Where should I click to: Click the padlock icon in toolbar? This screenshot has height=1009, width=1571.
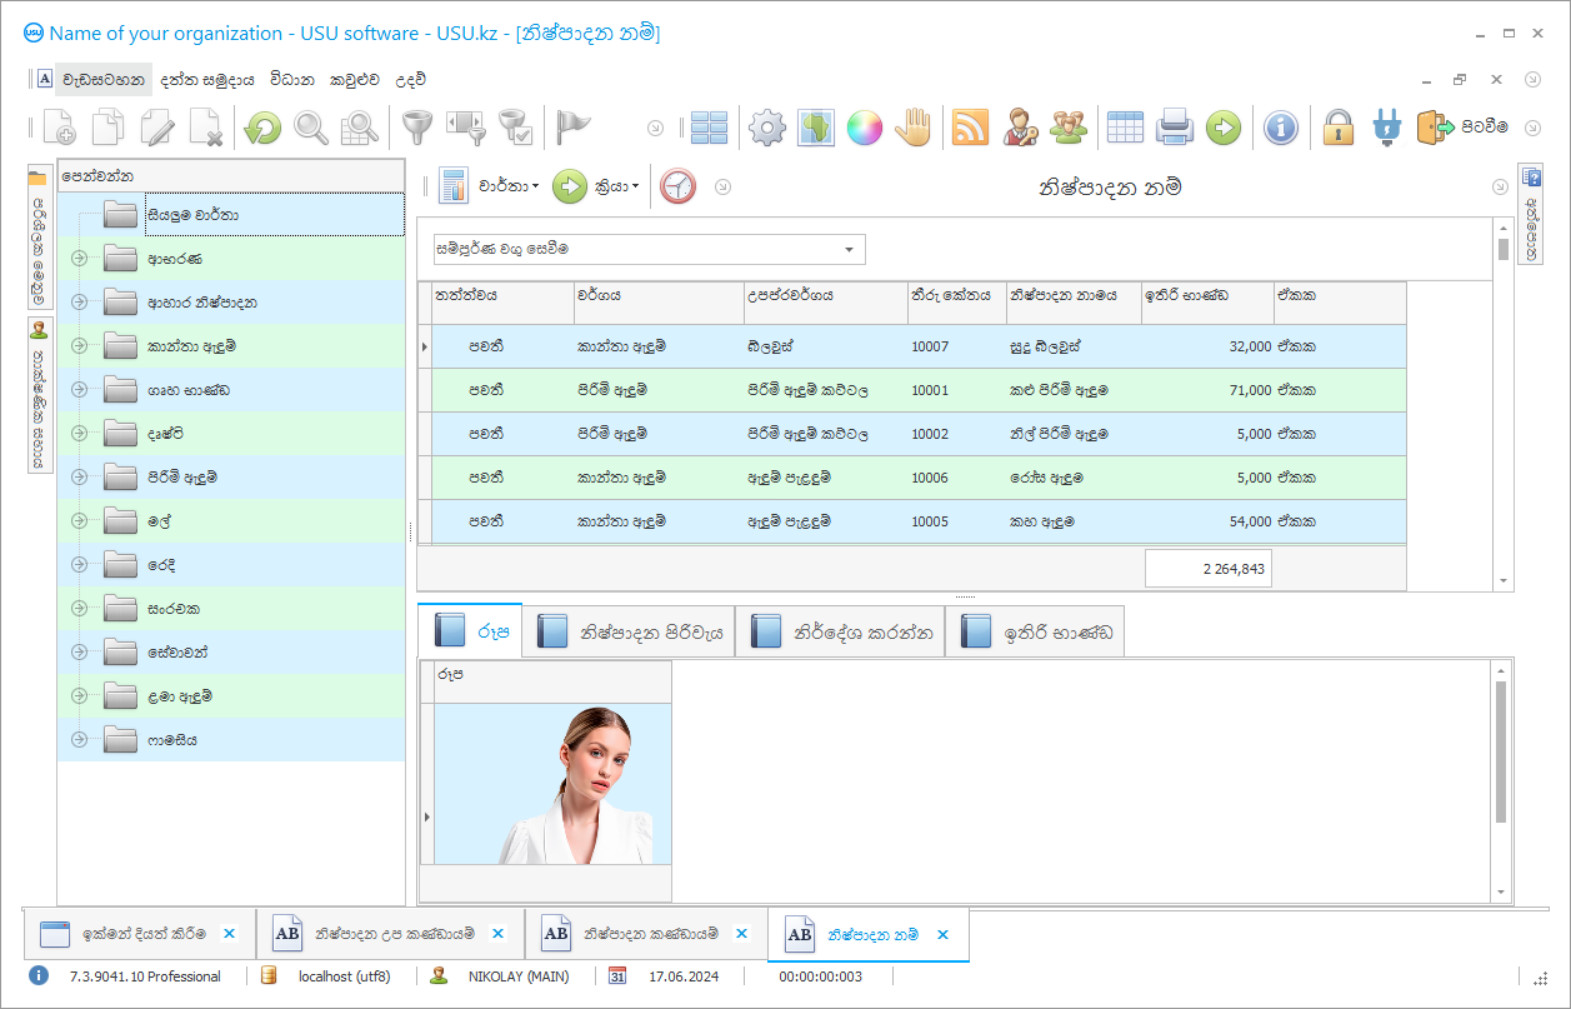tap(1337, 128)
